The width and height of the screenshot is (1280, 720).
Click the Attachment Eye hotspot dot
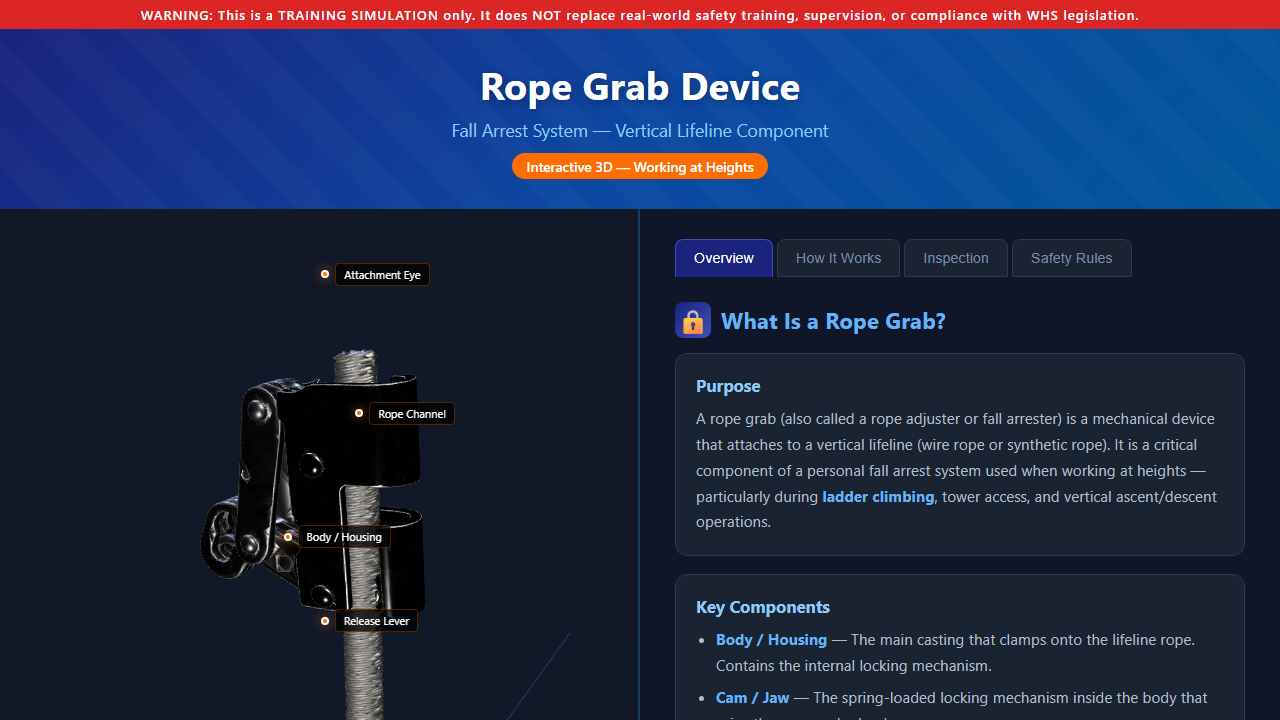click(325, 274)
